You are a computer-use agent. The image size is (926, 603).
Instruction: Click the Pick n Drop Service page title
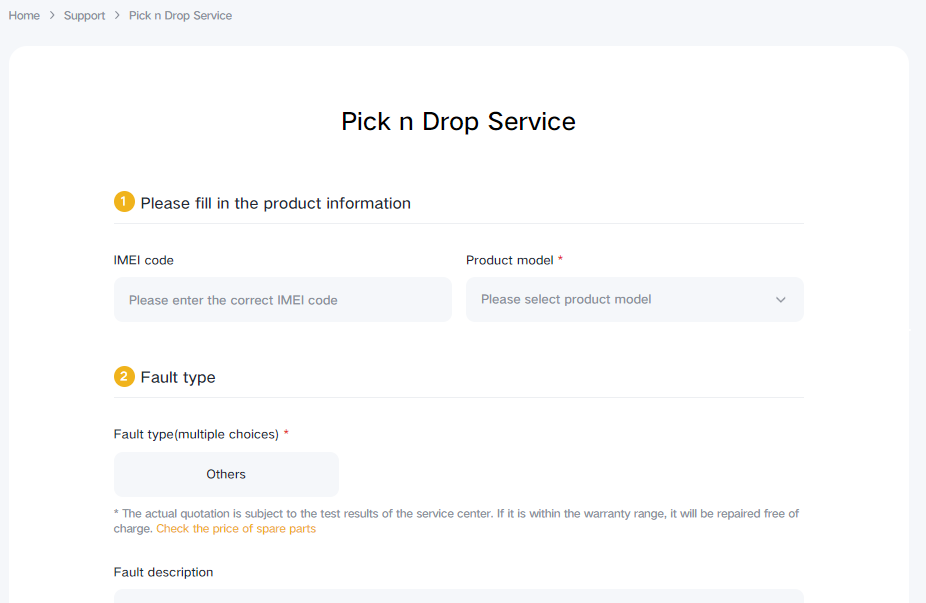click(458, 122)
